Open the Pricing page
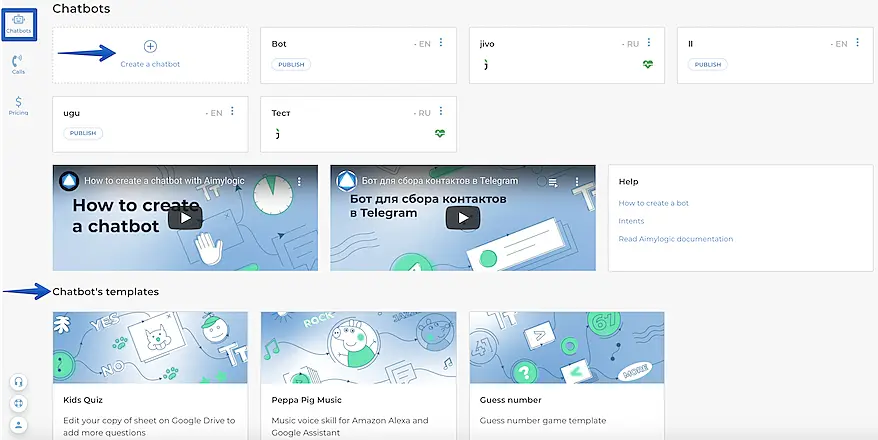The width and height of the screenshot is (878, 440). point(18,105)
